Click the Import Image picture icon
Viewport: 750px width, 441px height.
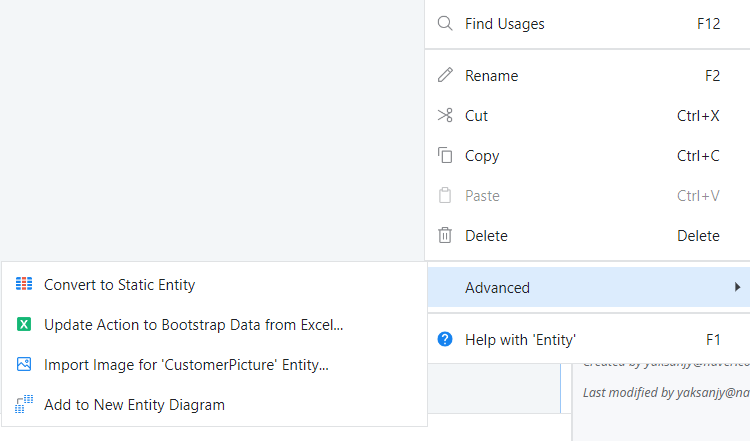pyautogui.click(x=24, y=365)
